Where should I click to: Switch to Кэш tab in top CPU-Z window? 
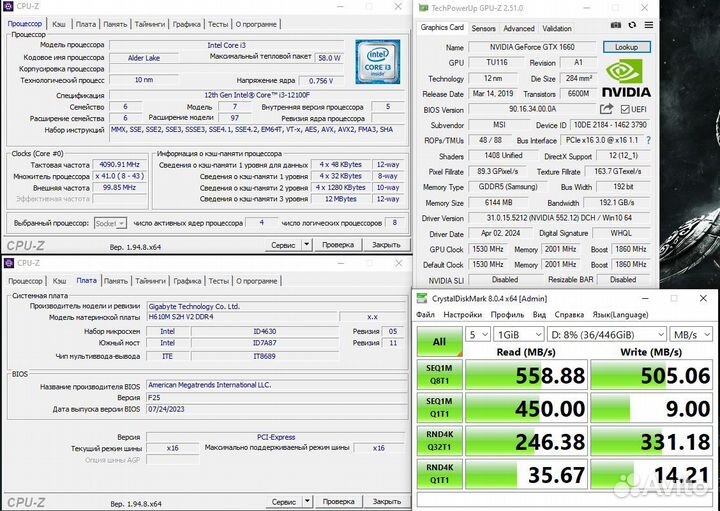click(59, 24)
